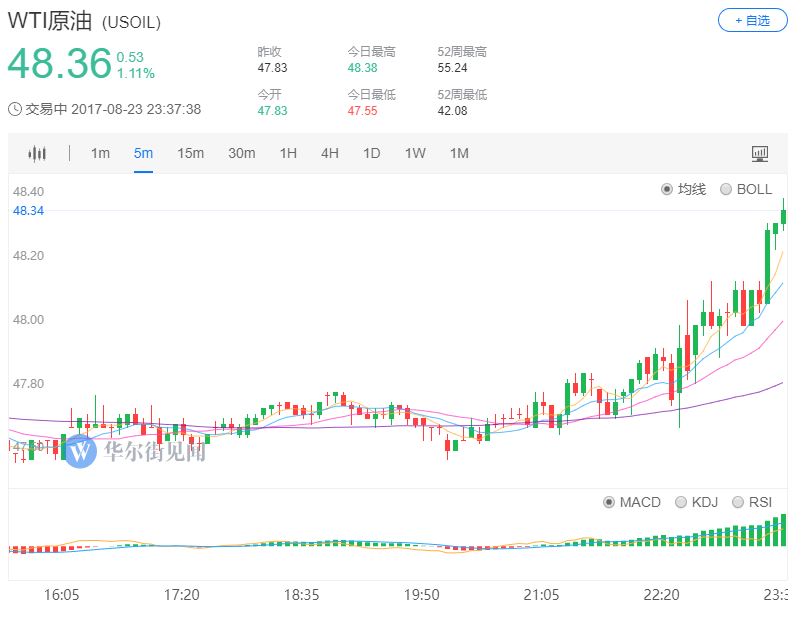This screenshot has width=801, height=617.
Task: Click the 52周最低 value 42.08
Action: (x=452, y=110)
